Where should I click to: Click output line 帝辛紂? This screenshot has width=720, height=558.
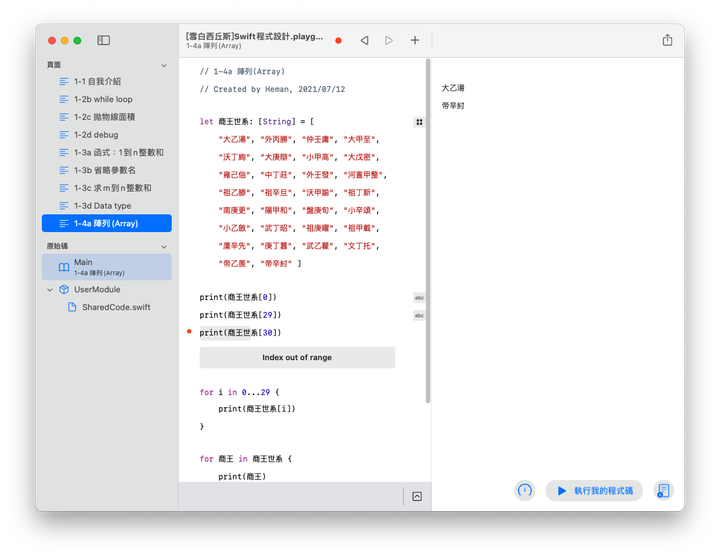[453, 106]
